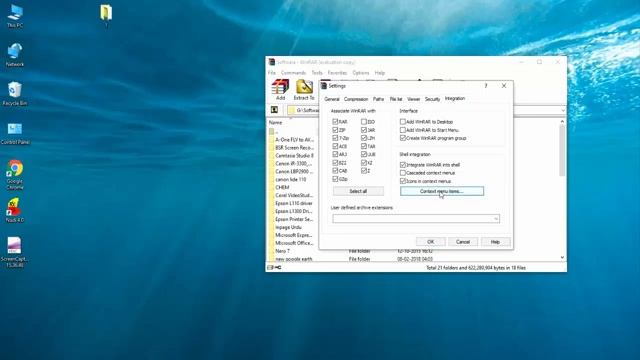Select the 'Epson L110 driver' folder row
This screenshot has width=640, height=360.
pyautogui.click(x=293, y=203)
